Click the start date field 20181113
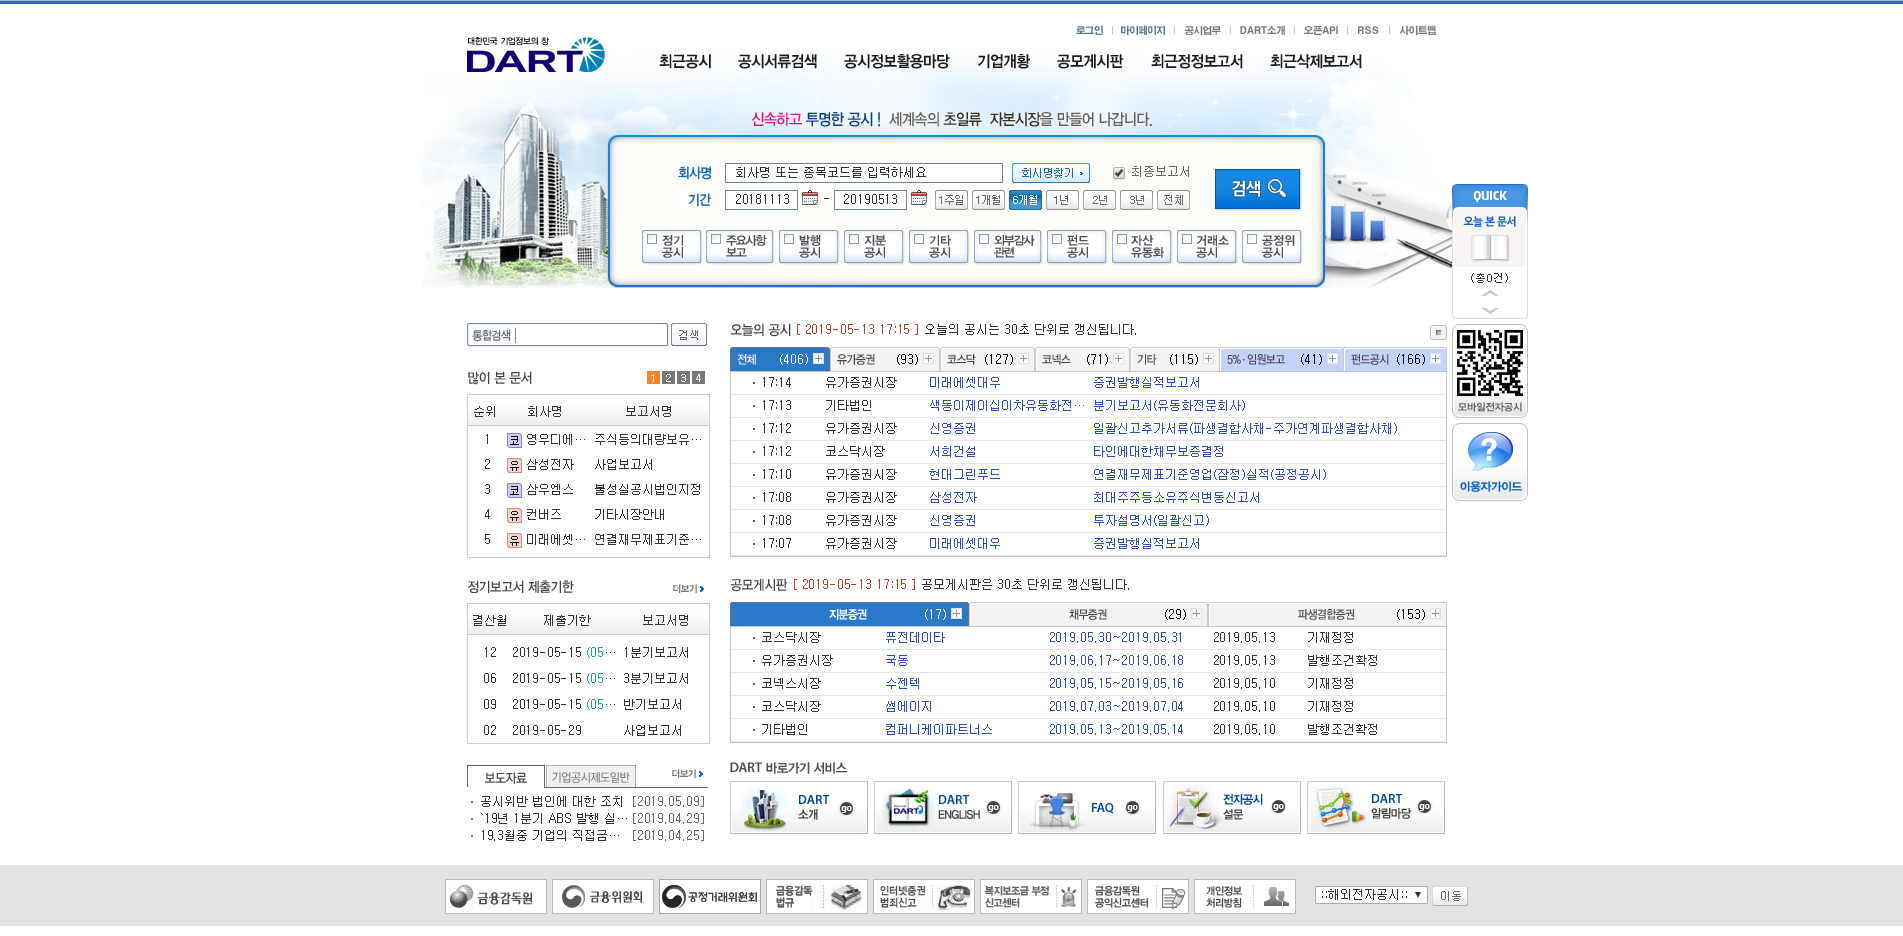This screenshot has width=1903, height=936. click(x=761, y=200)
